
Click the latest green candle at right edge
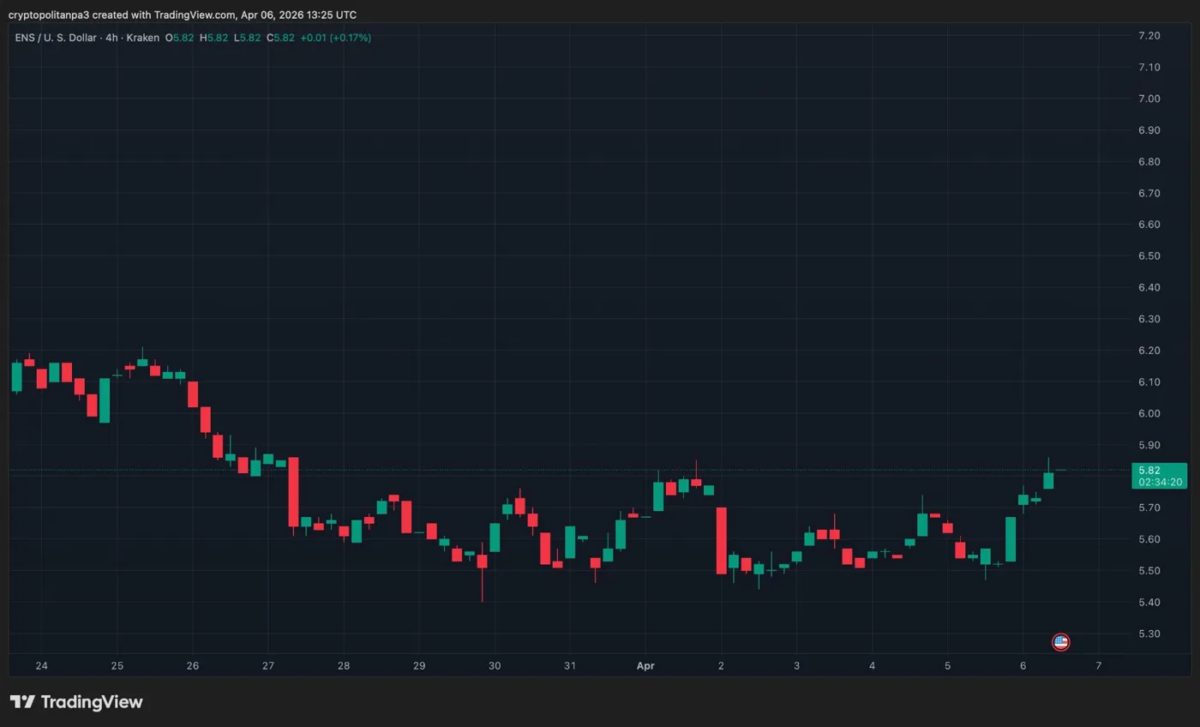[x=1048, y=480]
